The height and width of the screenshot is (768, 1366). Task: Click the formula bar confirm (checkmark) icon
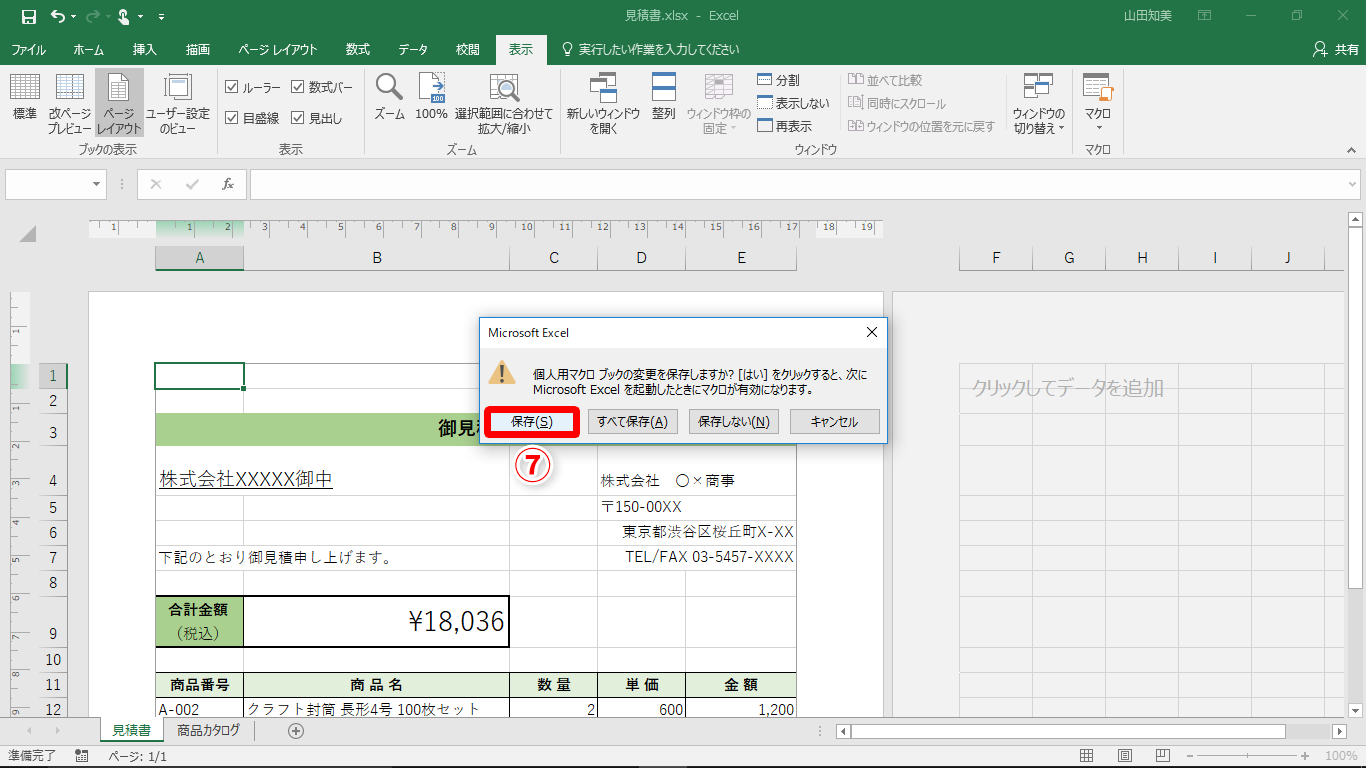click(x=192, y=184)
